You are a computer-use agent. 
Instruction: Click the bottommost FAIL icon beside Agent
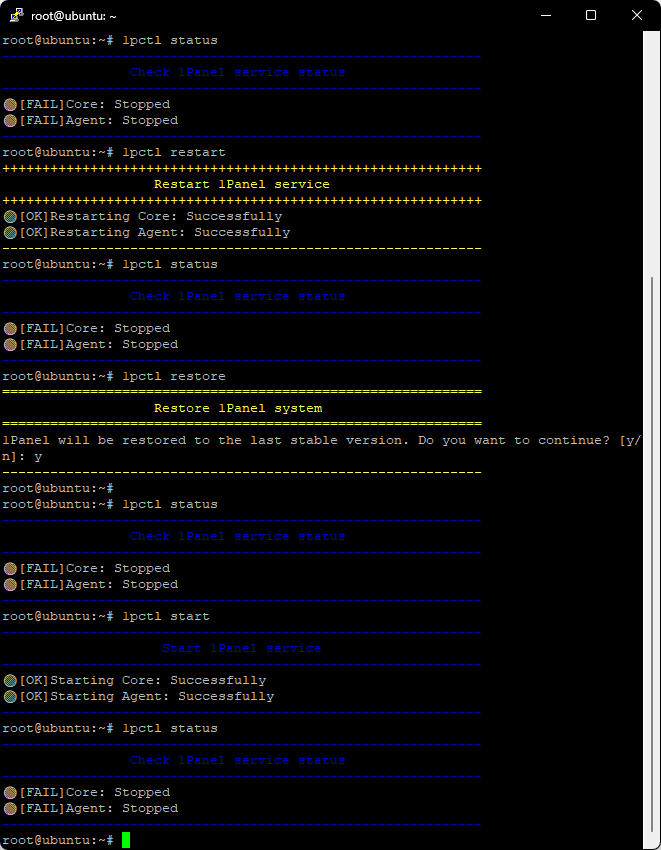coord(10,808)
